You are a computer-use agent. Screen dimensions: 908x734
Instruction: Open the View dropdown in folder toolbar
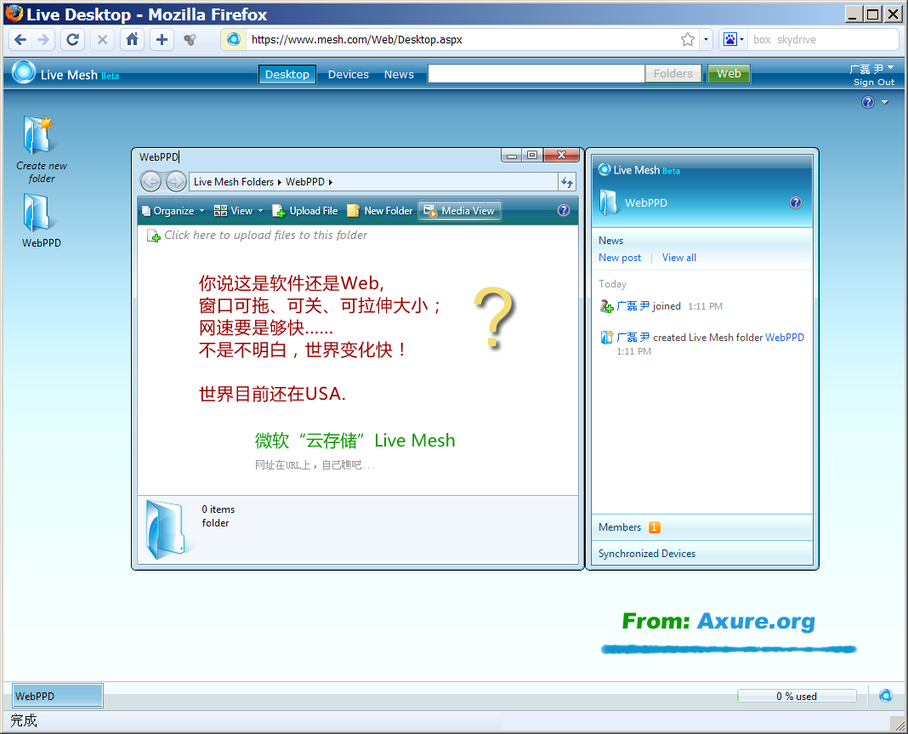click(238, 211)
